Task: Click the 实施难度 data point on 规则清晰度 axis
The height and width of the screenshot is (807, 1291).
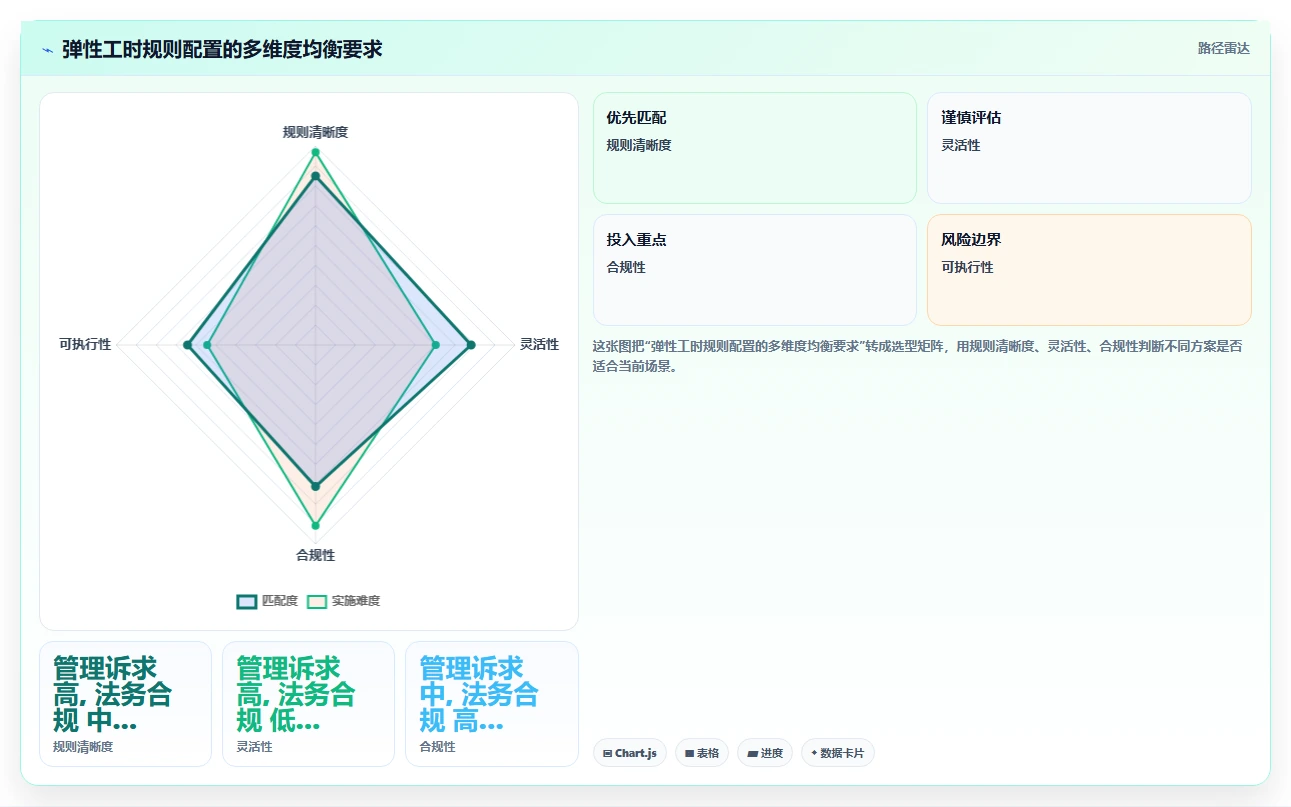Action: pos(315,152)
